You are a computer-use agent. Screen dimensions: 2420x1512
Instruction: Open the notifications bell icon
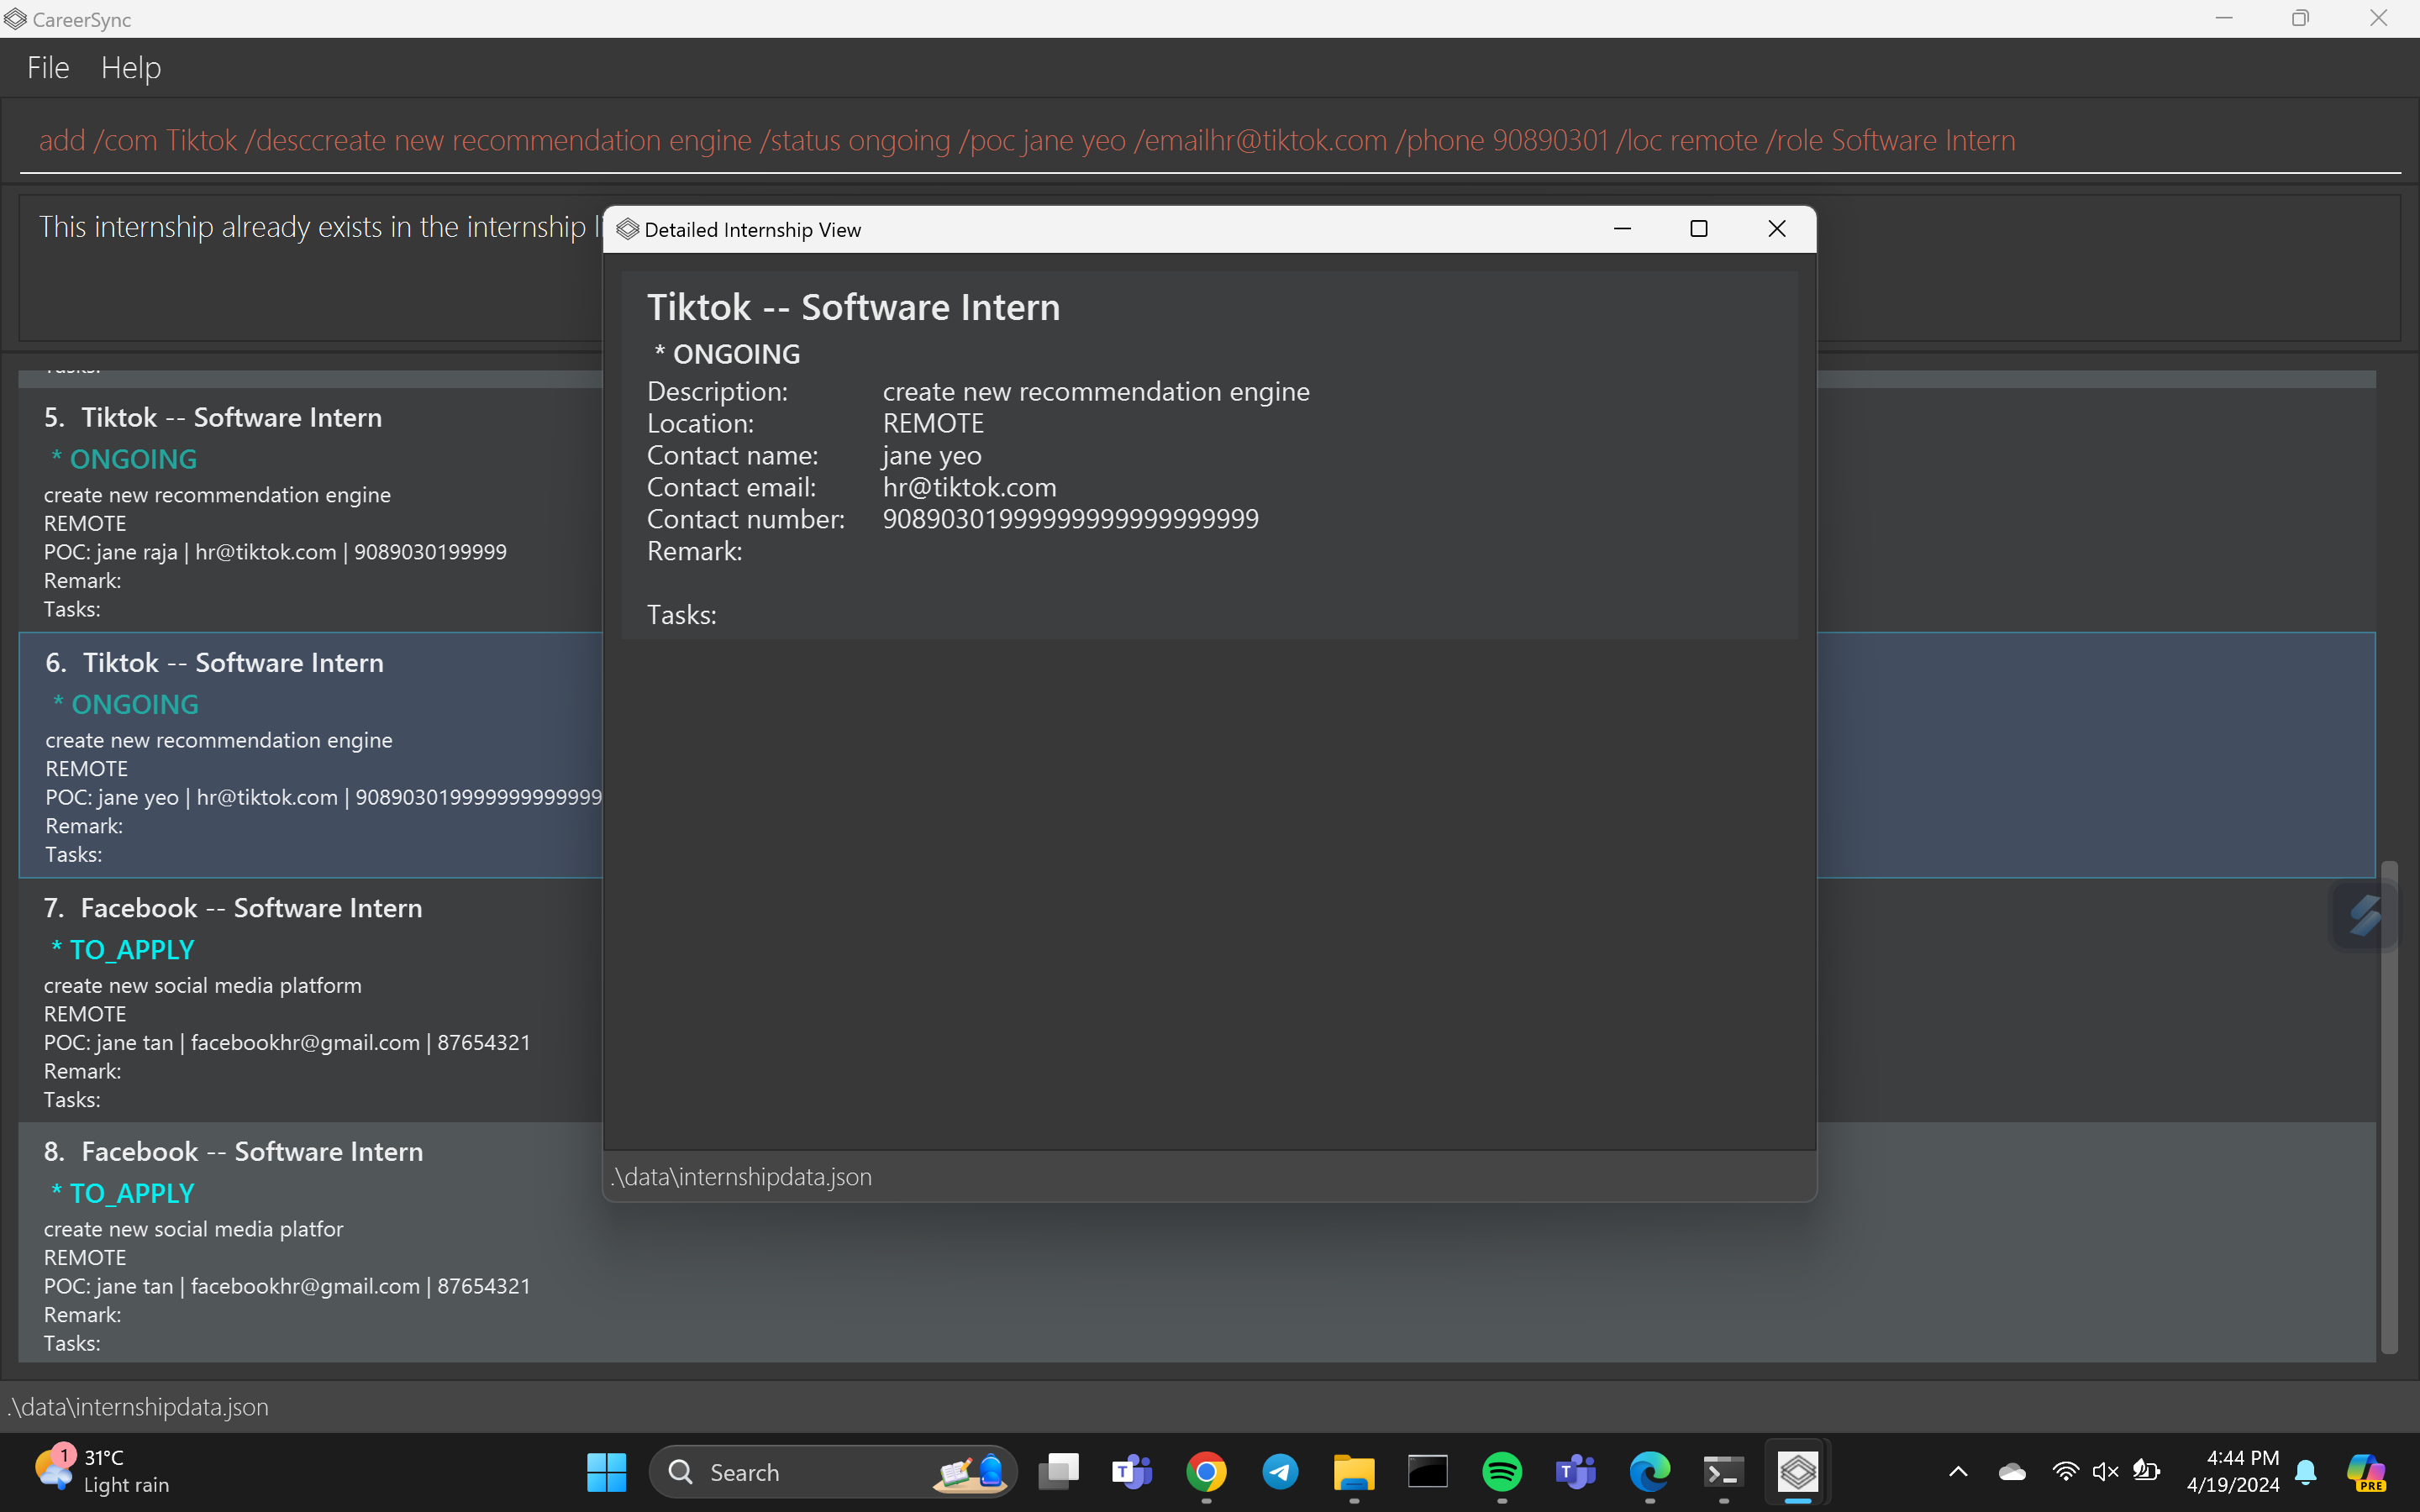[2306, 1471]
